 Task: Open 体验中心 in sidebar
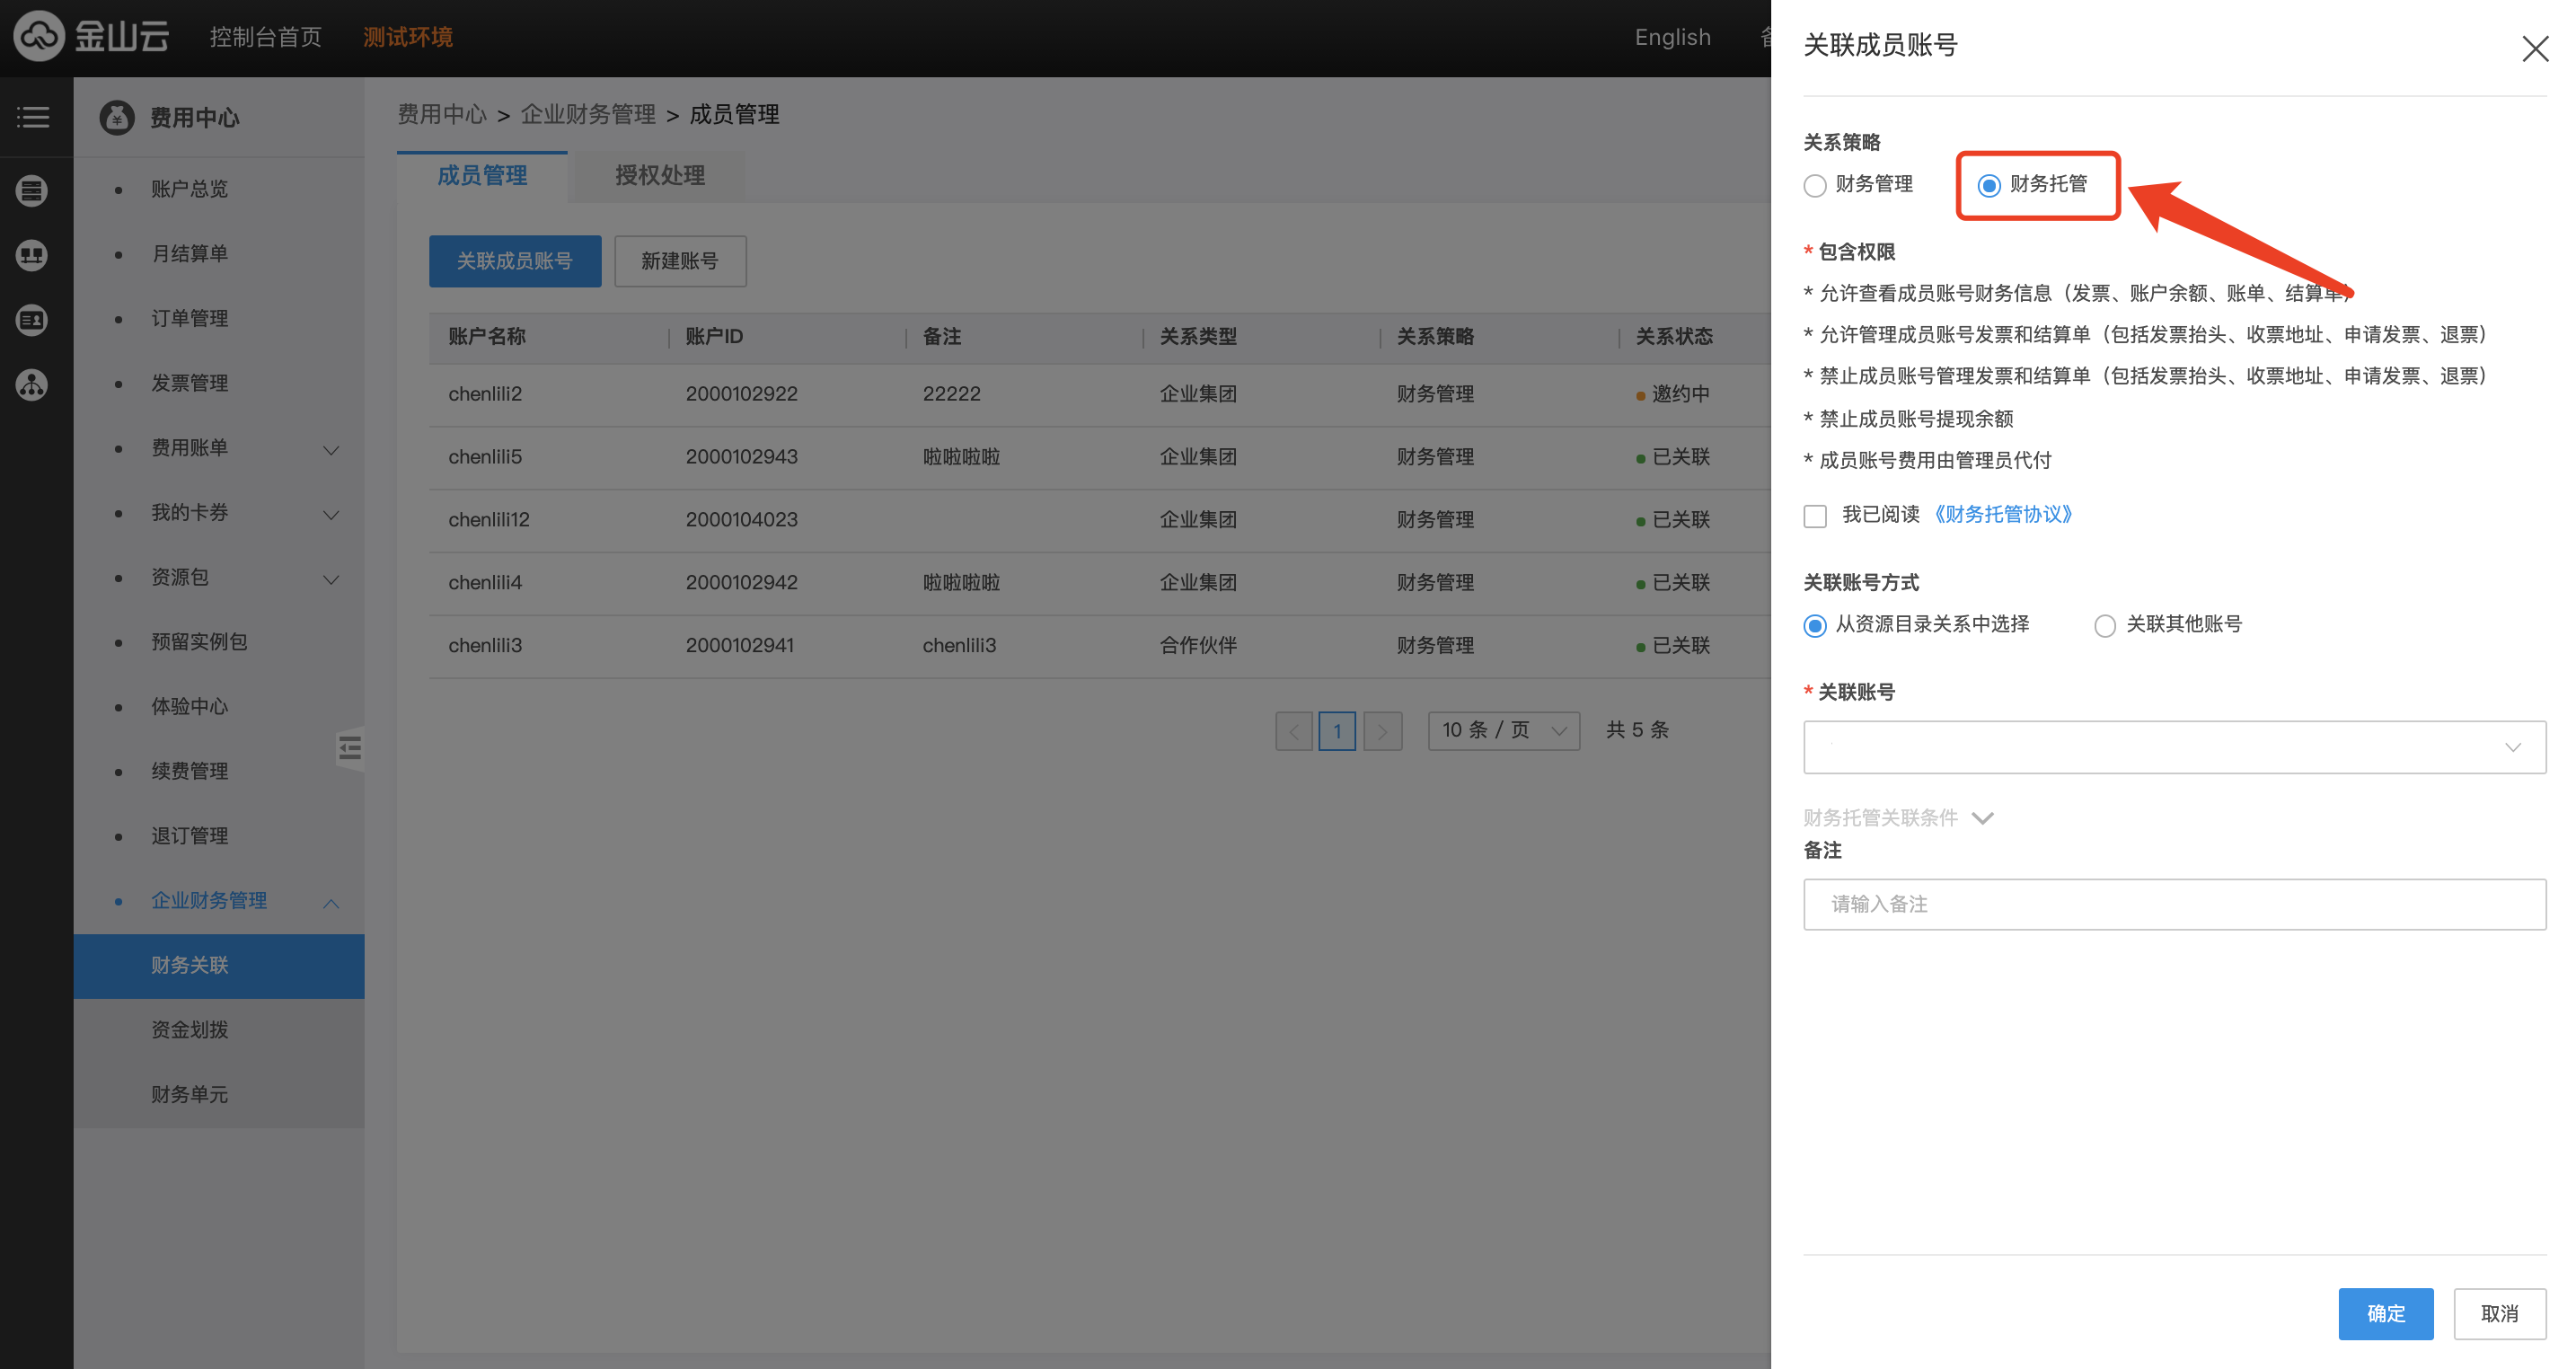click(x=189, y=706)
